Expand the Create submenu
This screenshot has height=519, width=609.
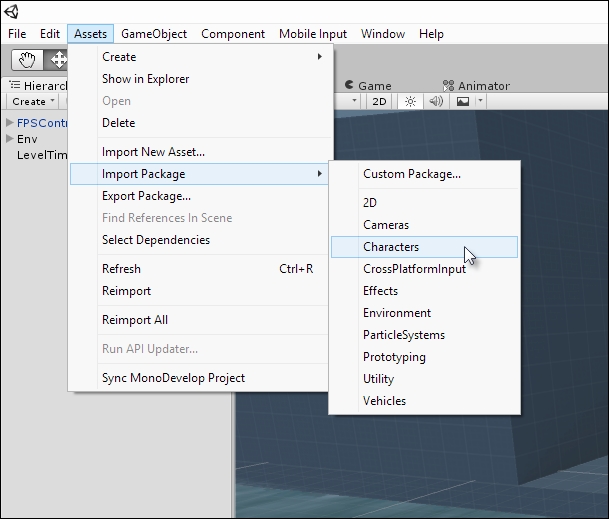coord(200,57)
